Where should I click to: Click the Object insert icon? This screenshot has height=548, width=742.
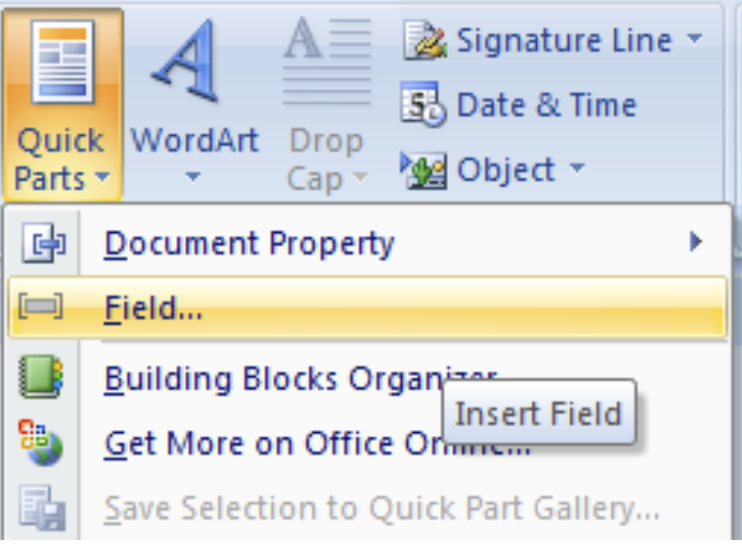coord(423,170)
